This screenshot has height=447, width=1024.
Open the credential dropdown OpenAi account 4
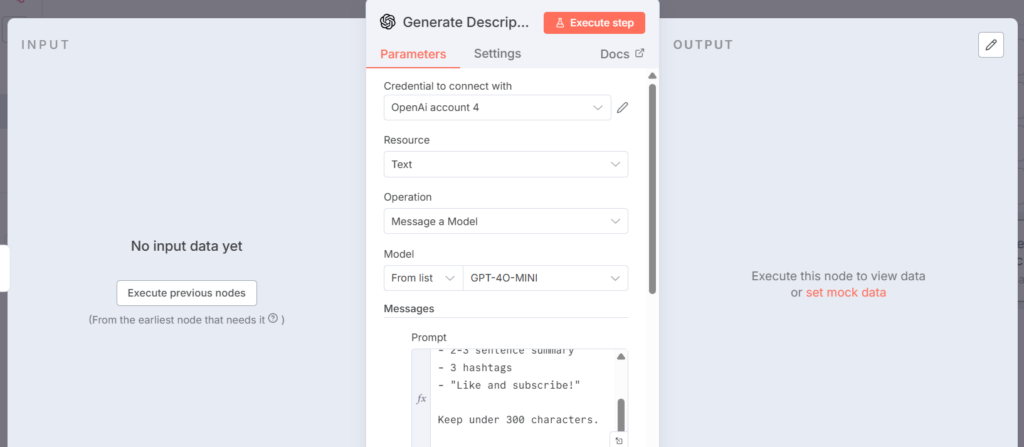[497, 107]
